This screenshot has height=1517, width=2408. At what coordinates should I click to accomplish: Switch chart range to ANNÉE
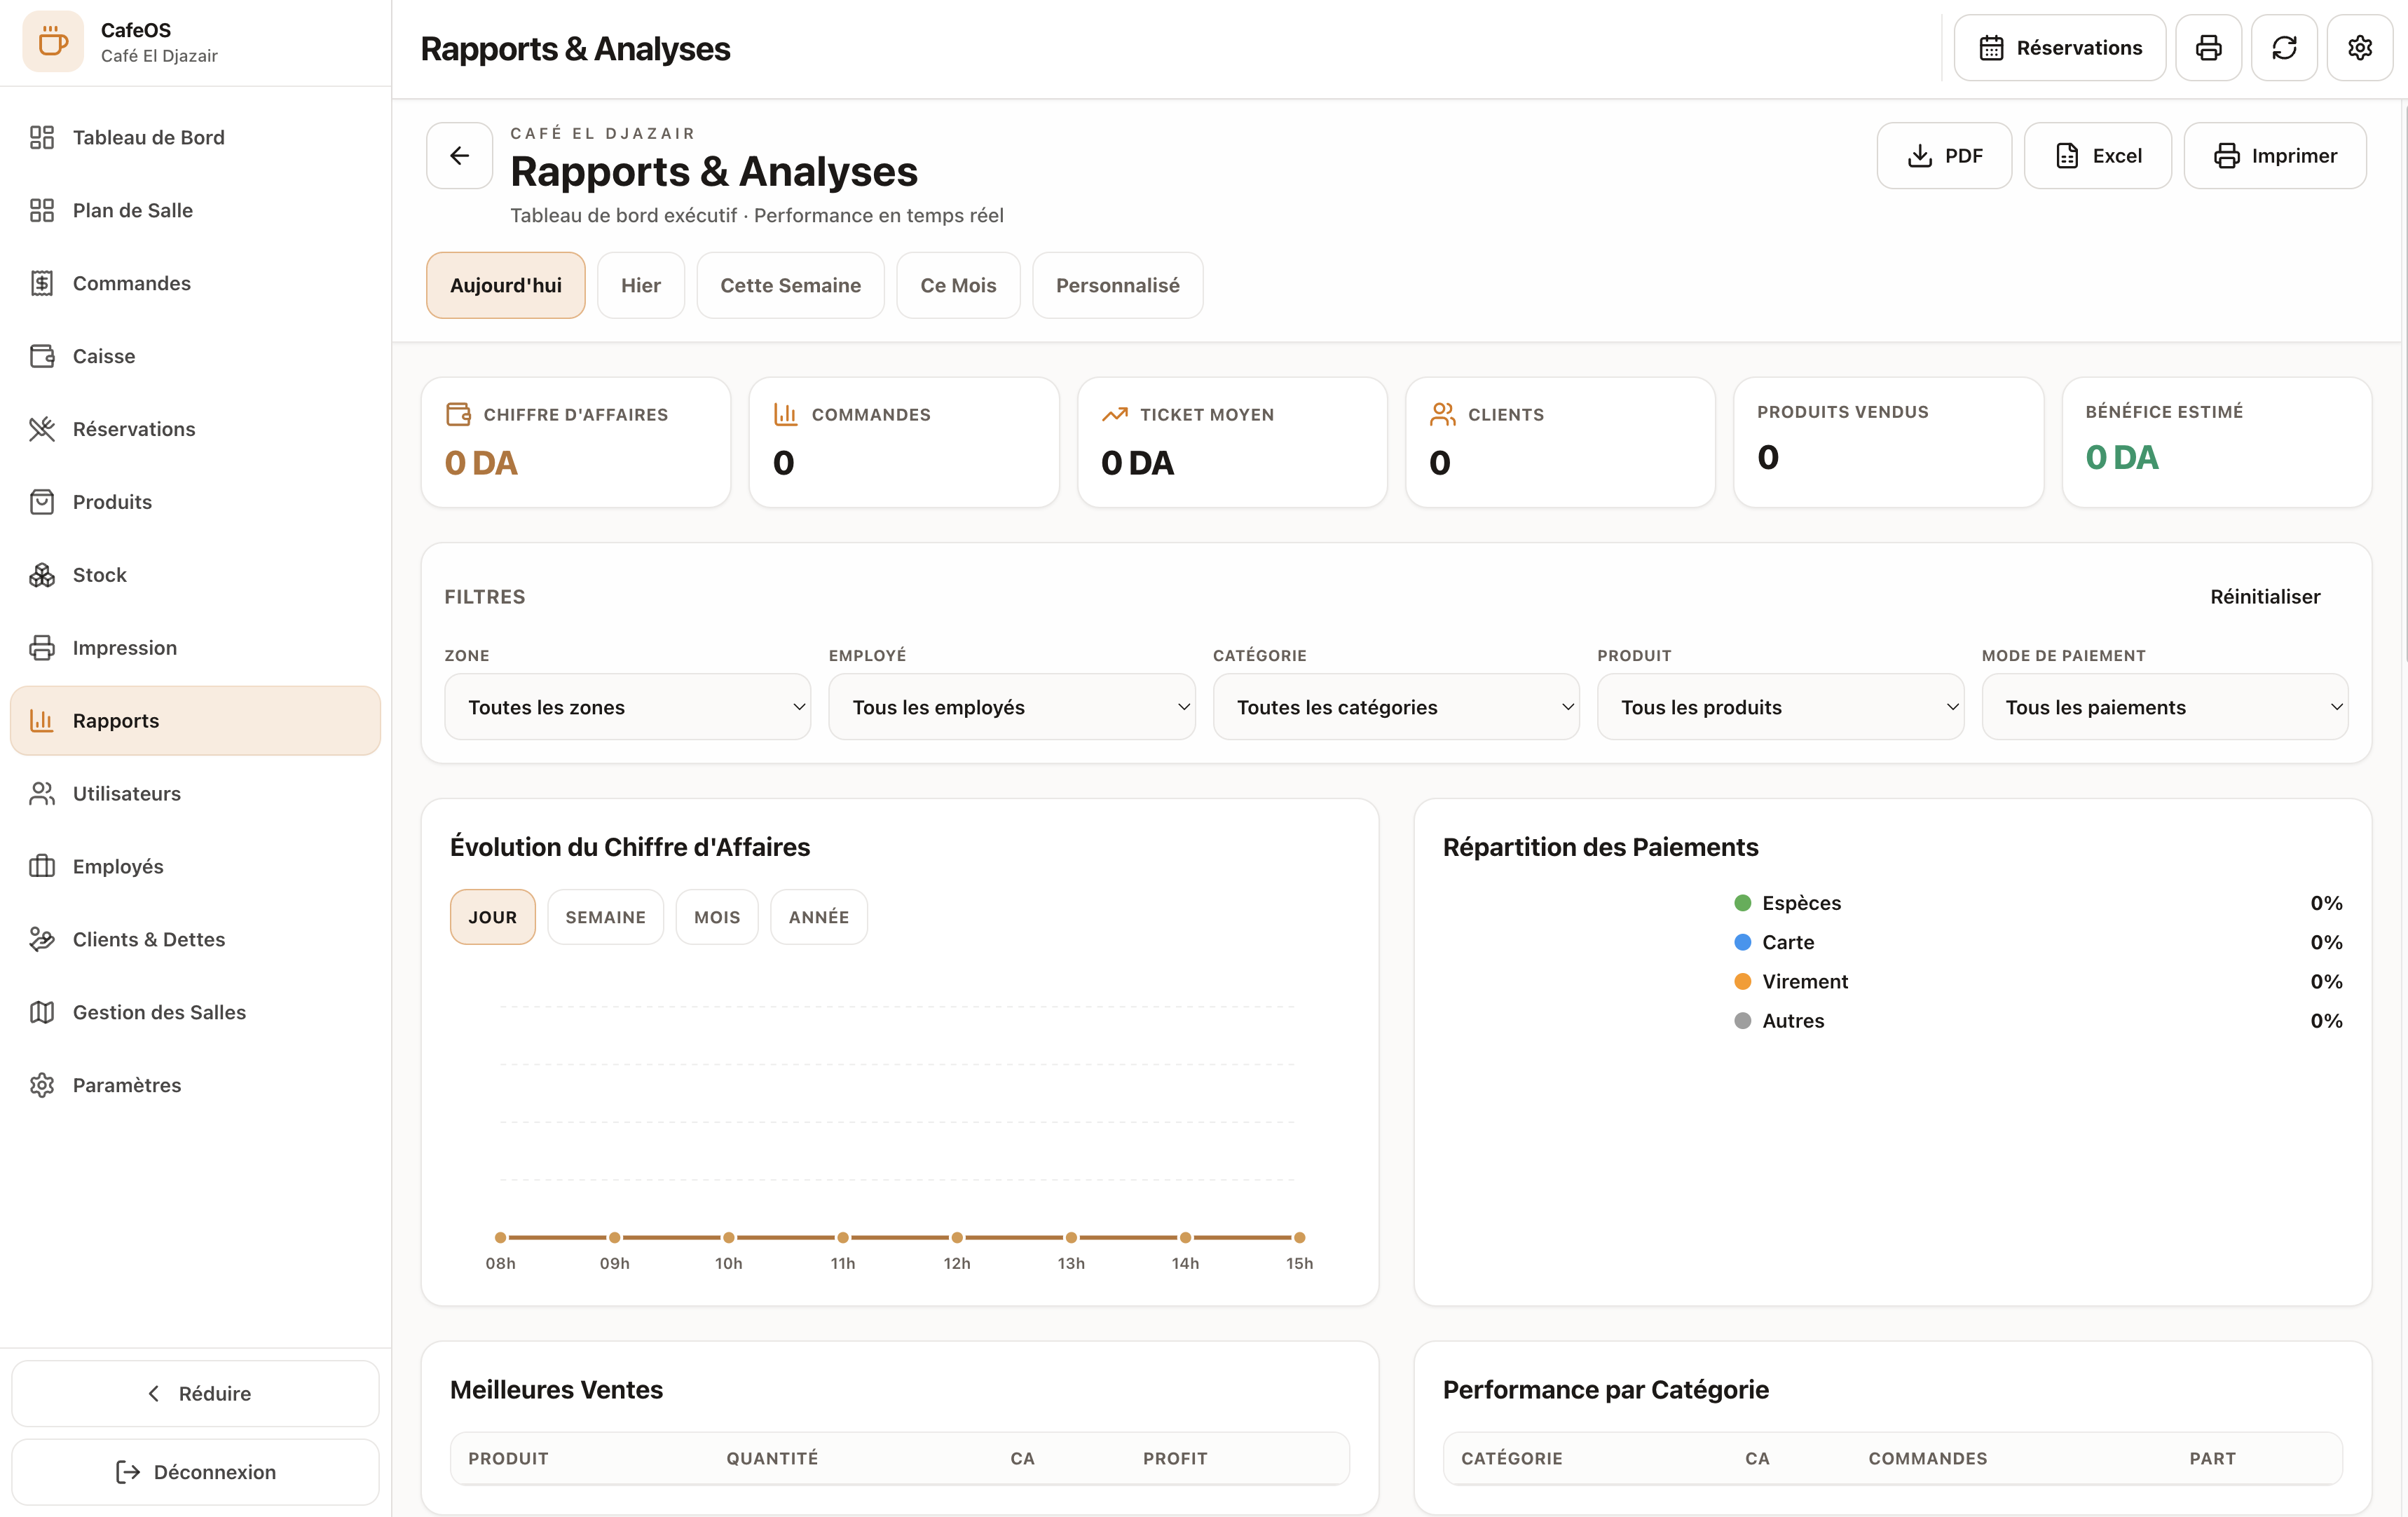tap(818, 917)
